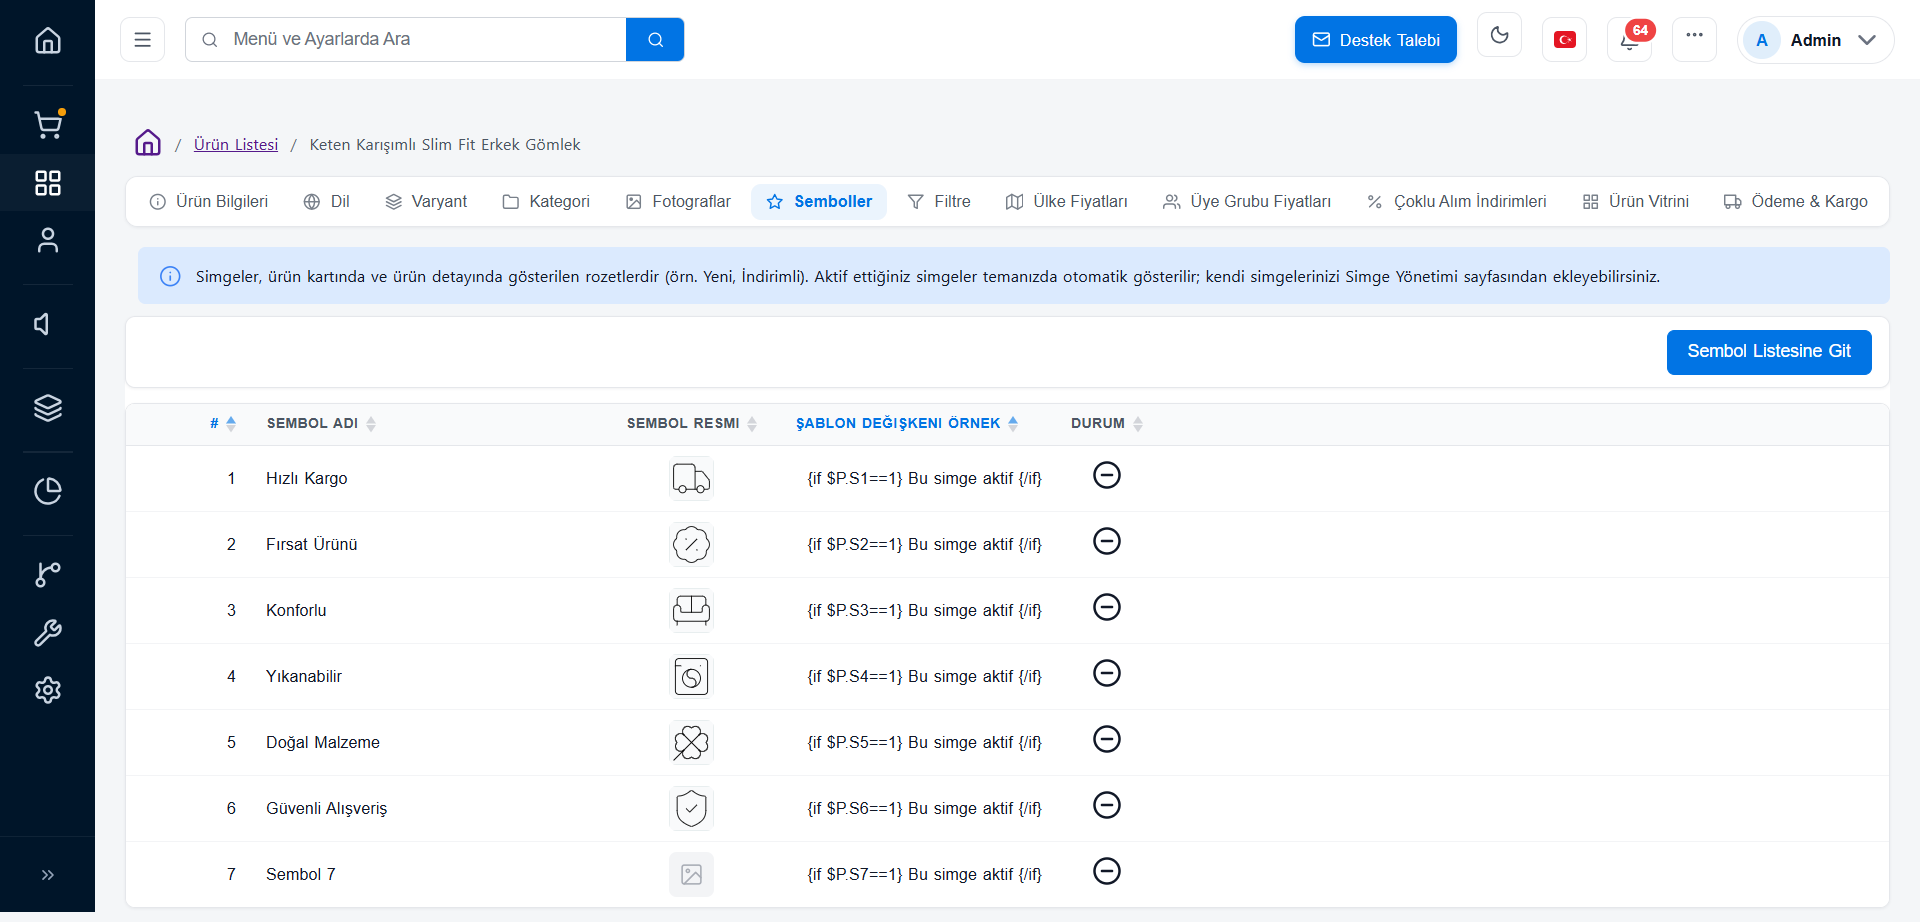Open the Admin user dropdown
Screen dimensions: 1920x922
coord(1815,40)
